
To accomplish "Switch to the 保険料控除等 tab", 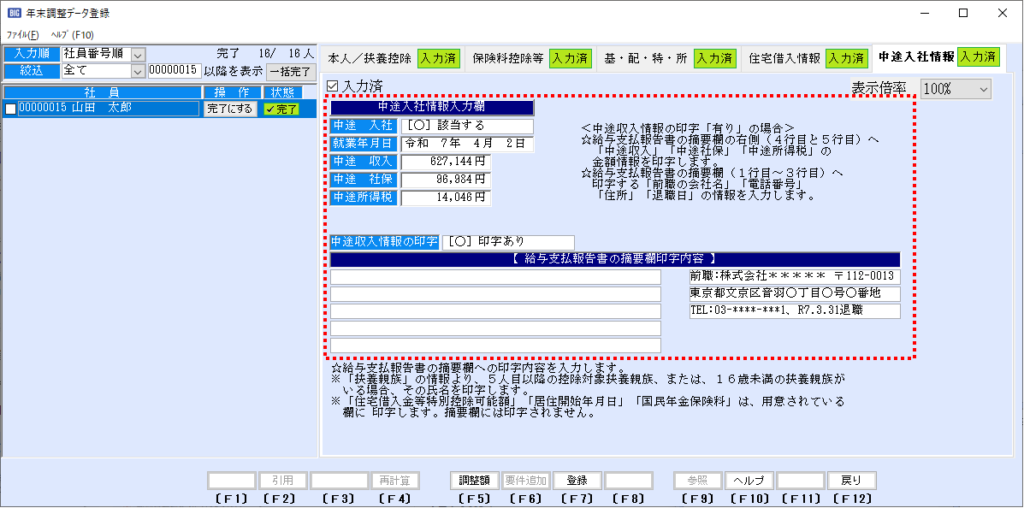I will [x=507, y=58].
